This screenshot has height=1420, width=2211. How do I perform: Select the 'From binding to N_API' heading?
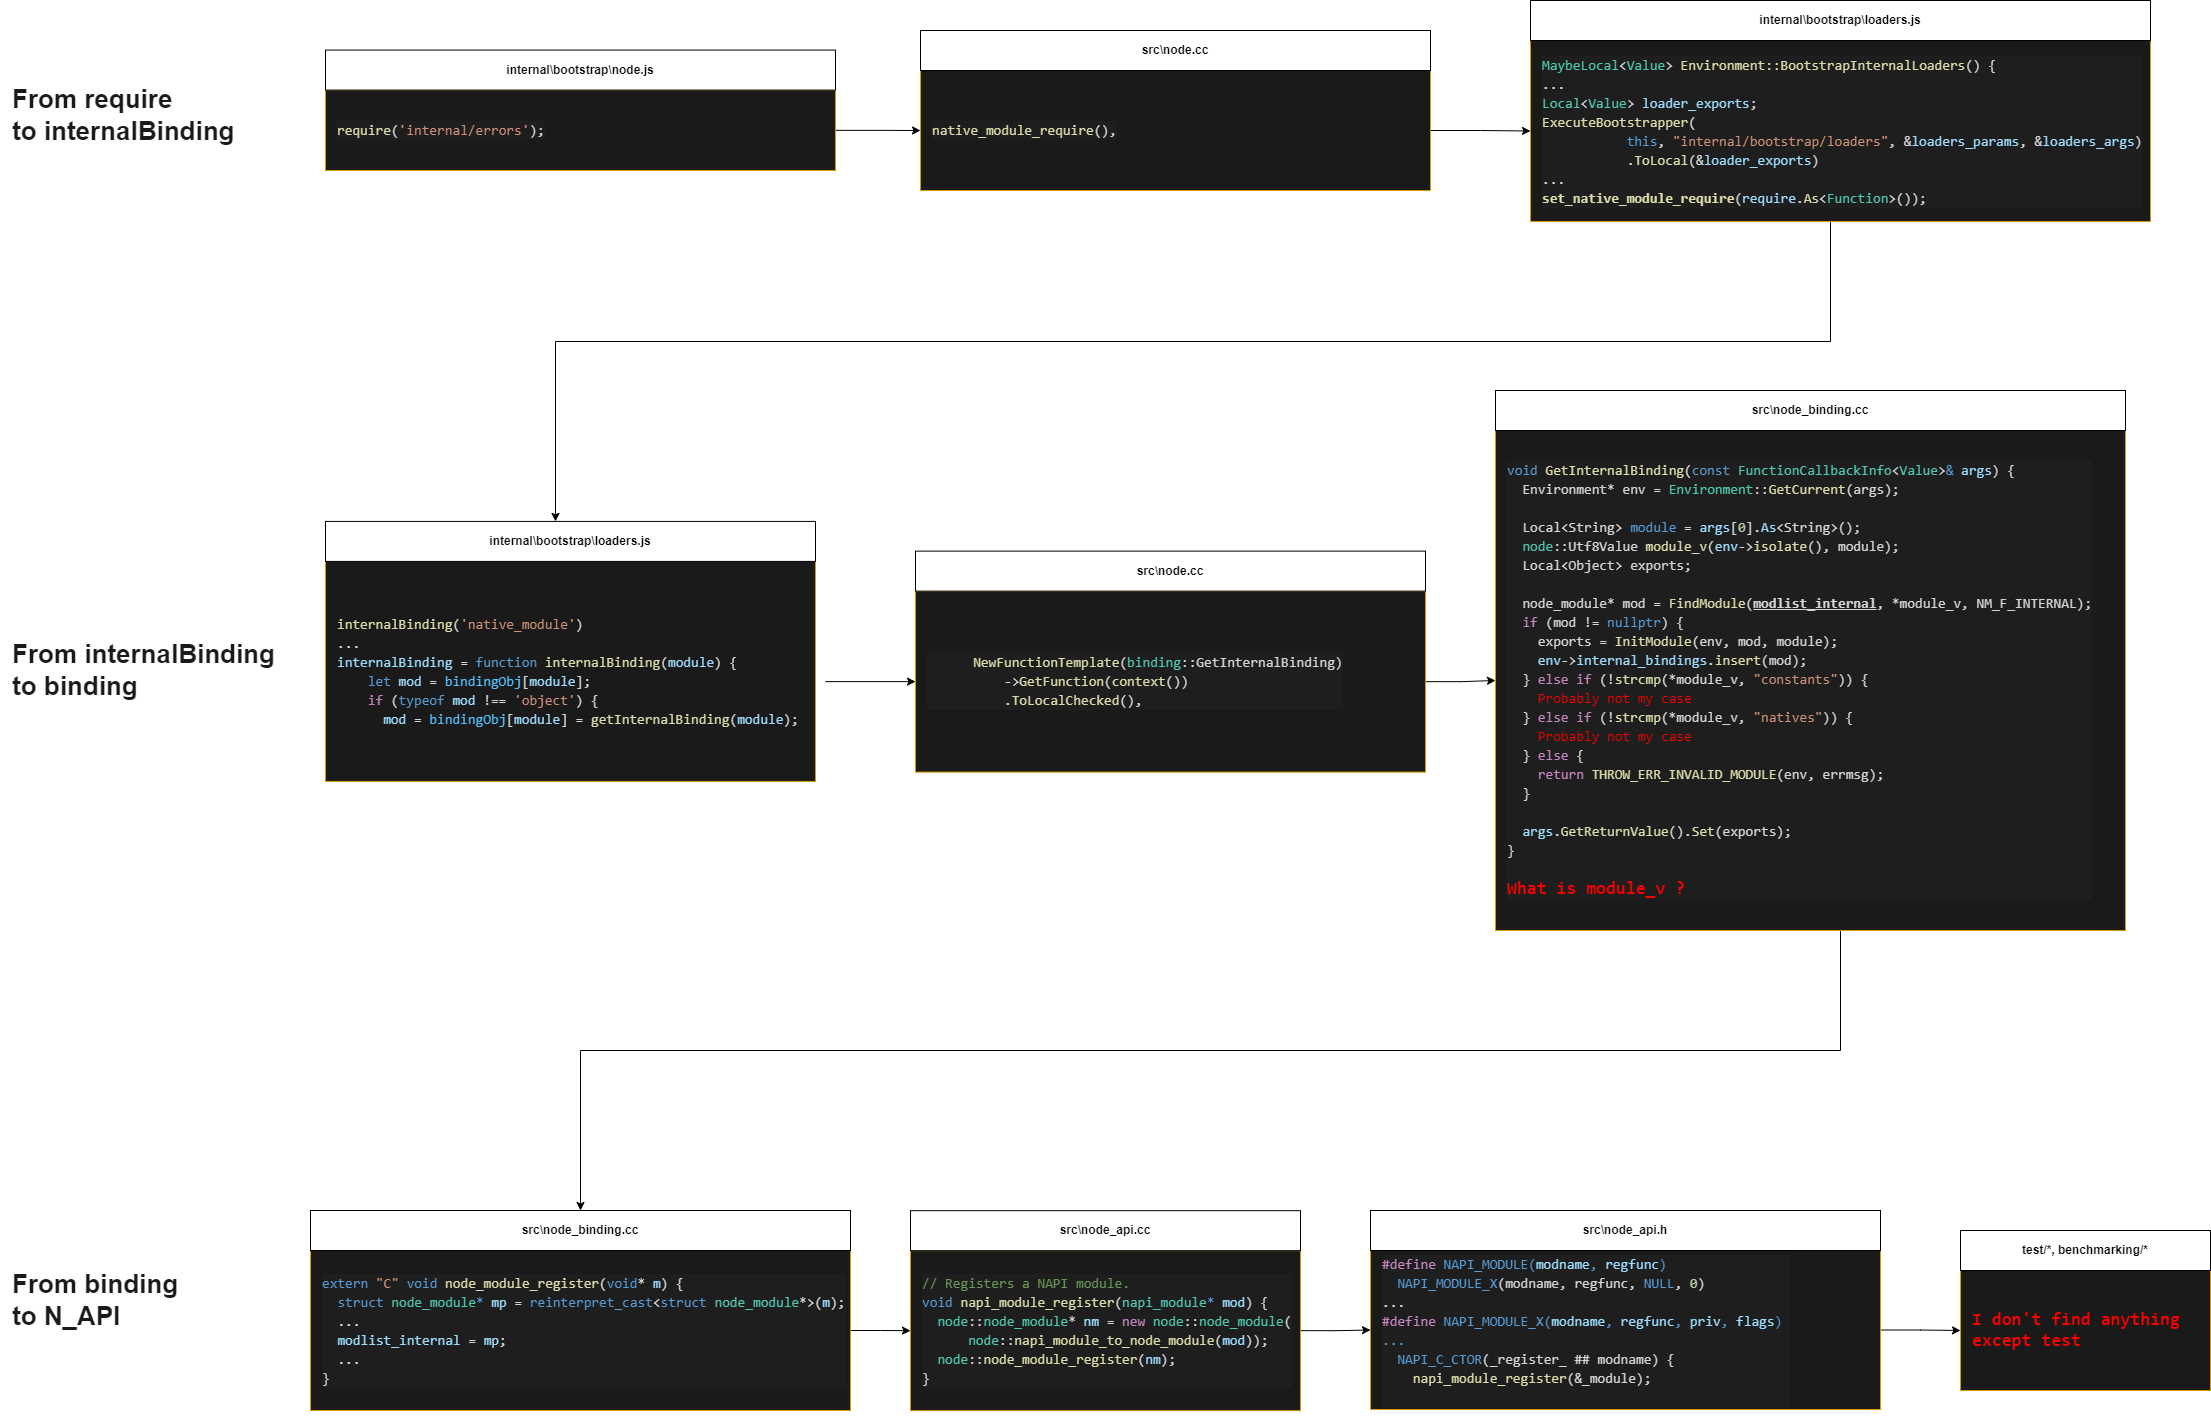pyautogui.click(x=95, y=1300)
